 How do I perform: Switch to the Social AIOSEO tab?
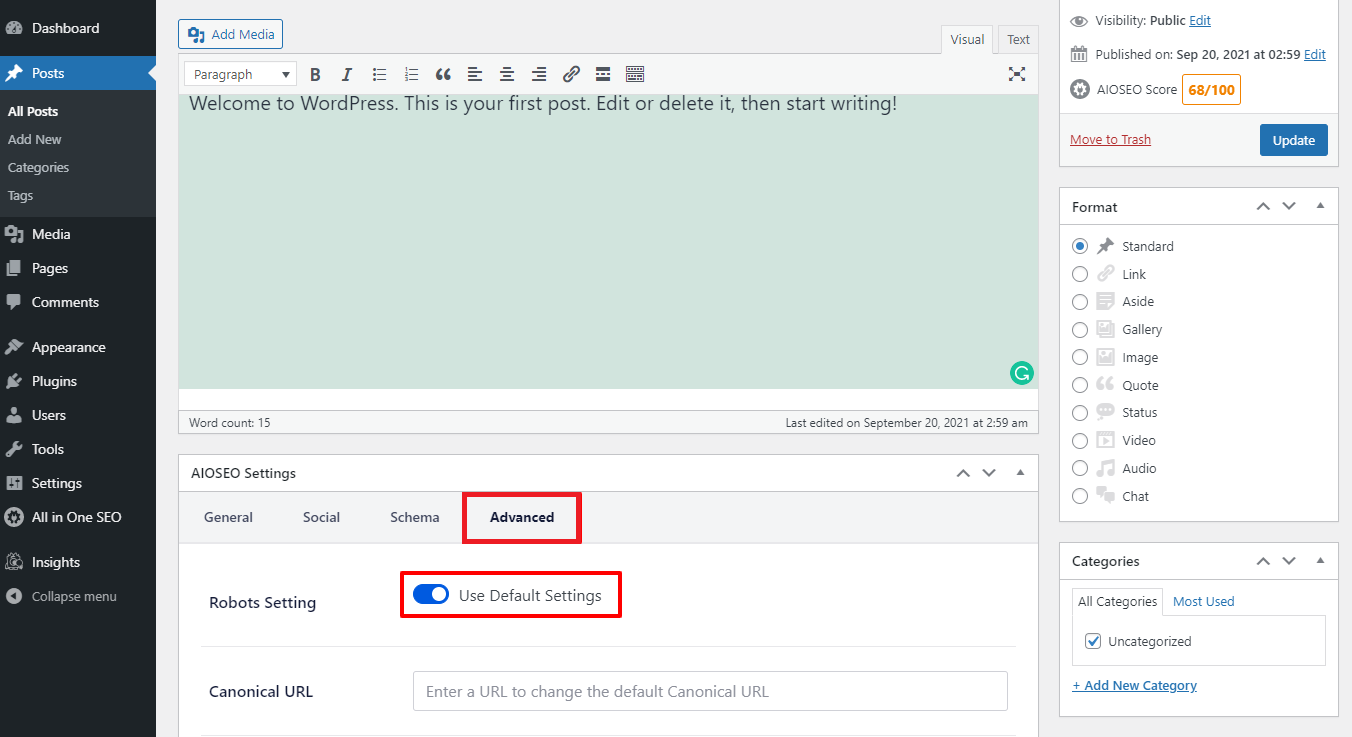pyautogui.click(x=321, y=517)
